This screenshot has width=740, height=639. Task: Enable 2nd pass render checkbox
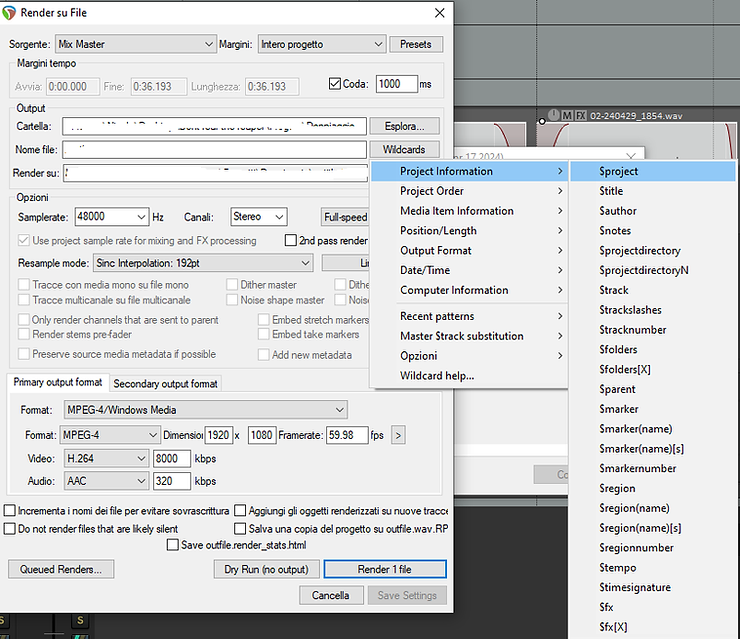(291, 240)
